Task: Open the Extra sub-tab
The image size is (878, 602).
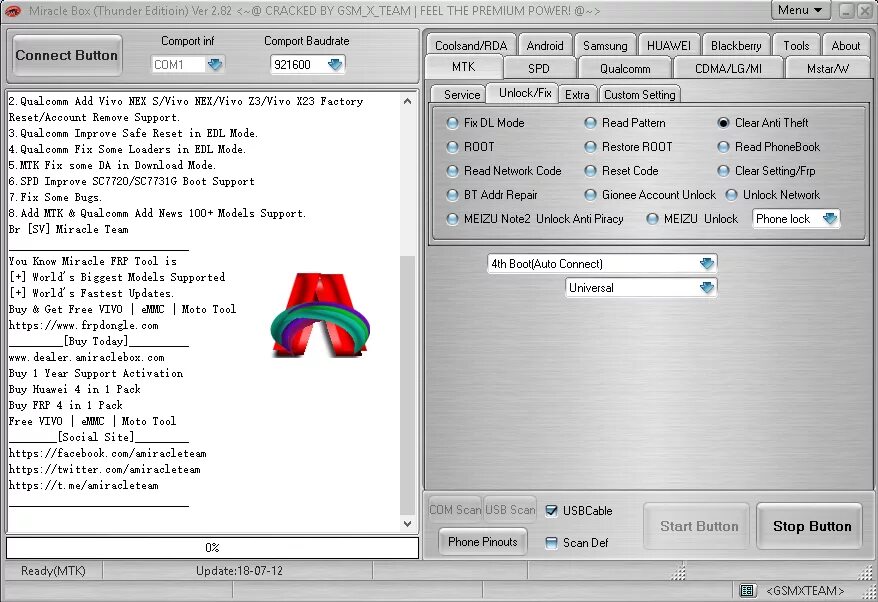Action: click(577, 95)
